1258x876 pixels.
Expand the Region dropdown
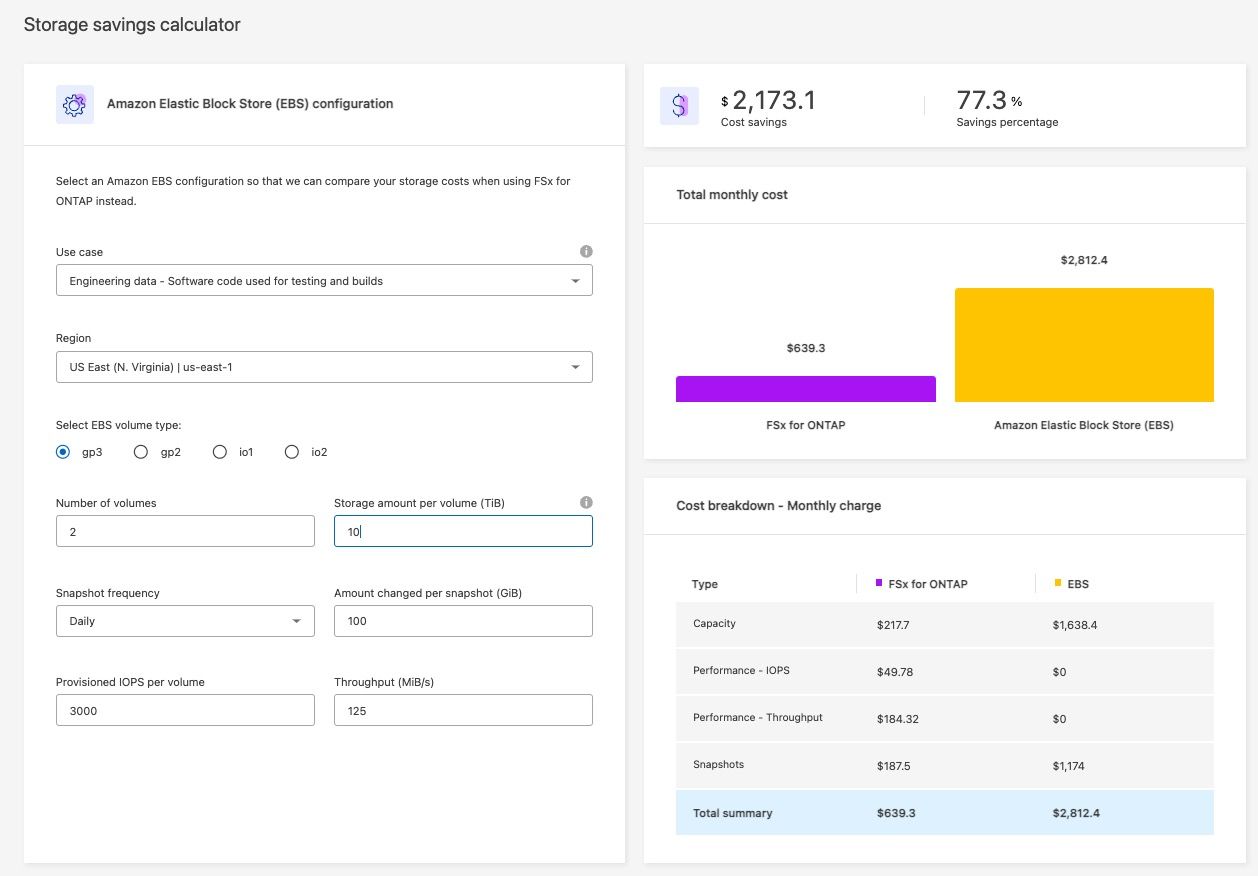coord(324,367)
